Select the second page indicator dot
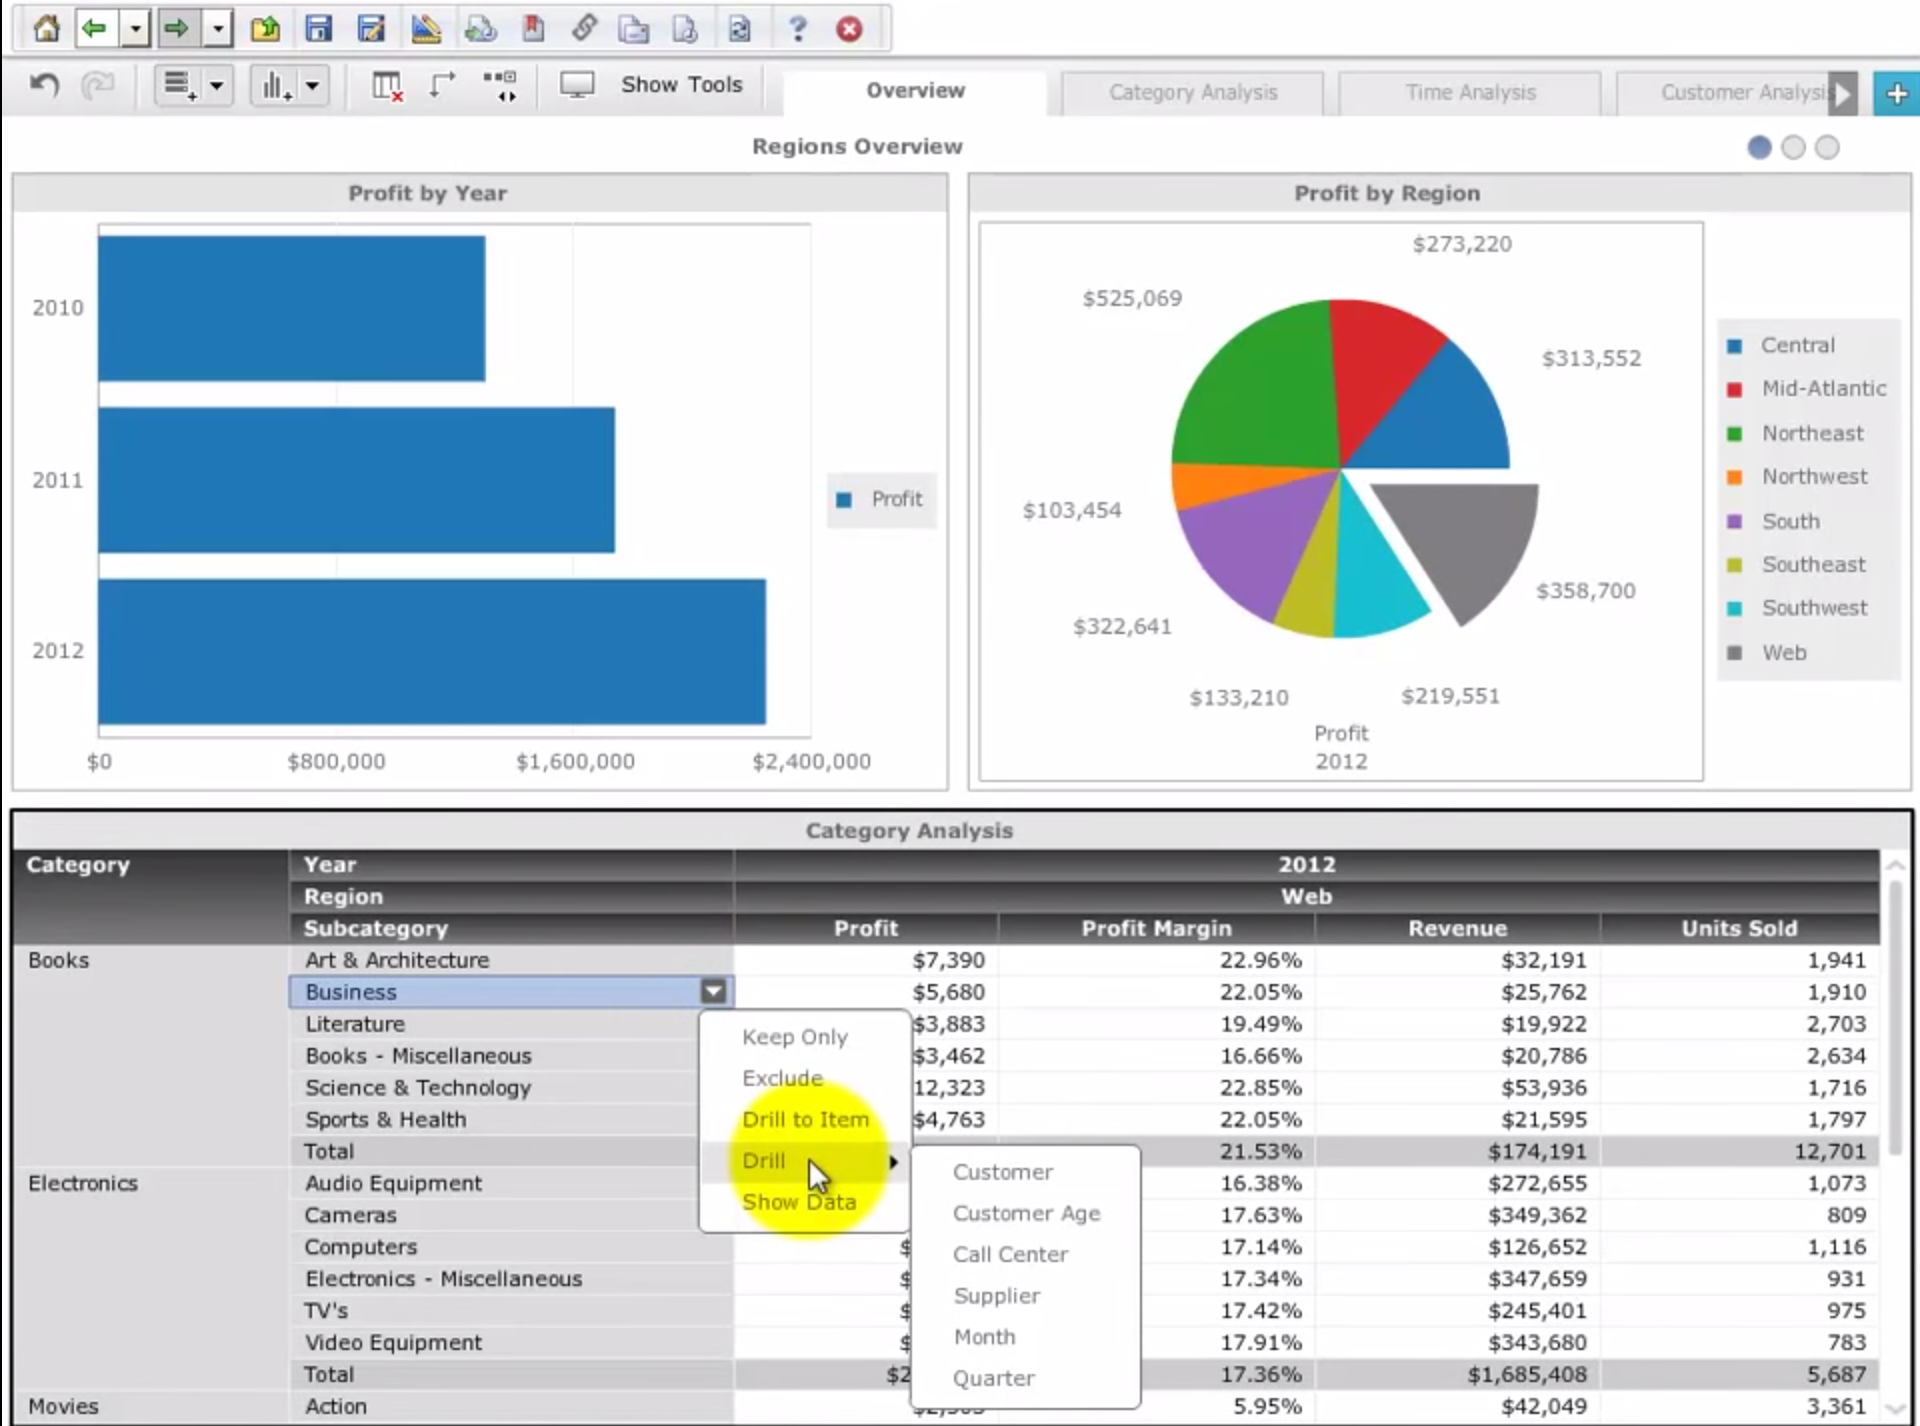Image resolution: width=1920 pixels, height=1426 pixels. point(1793,148)
